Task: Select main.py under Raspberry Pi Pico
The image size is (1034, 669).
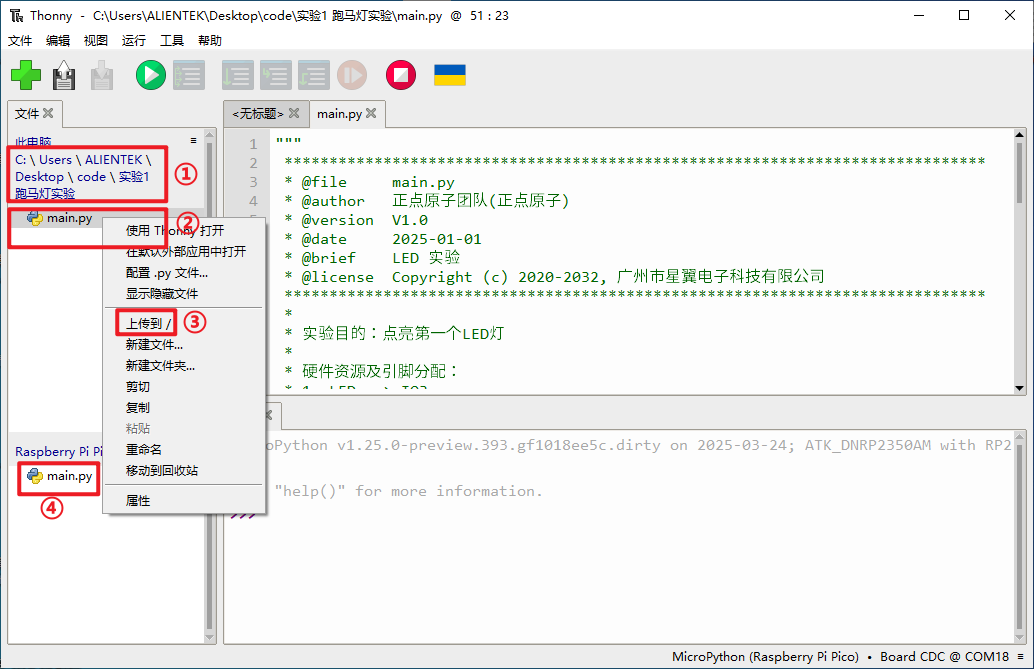Action: 59,476
